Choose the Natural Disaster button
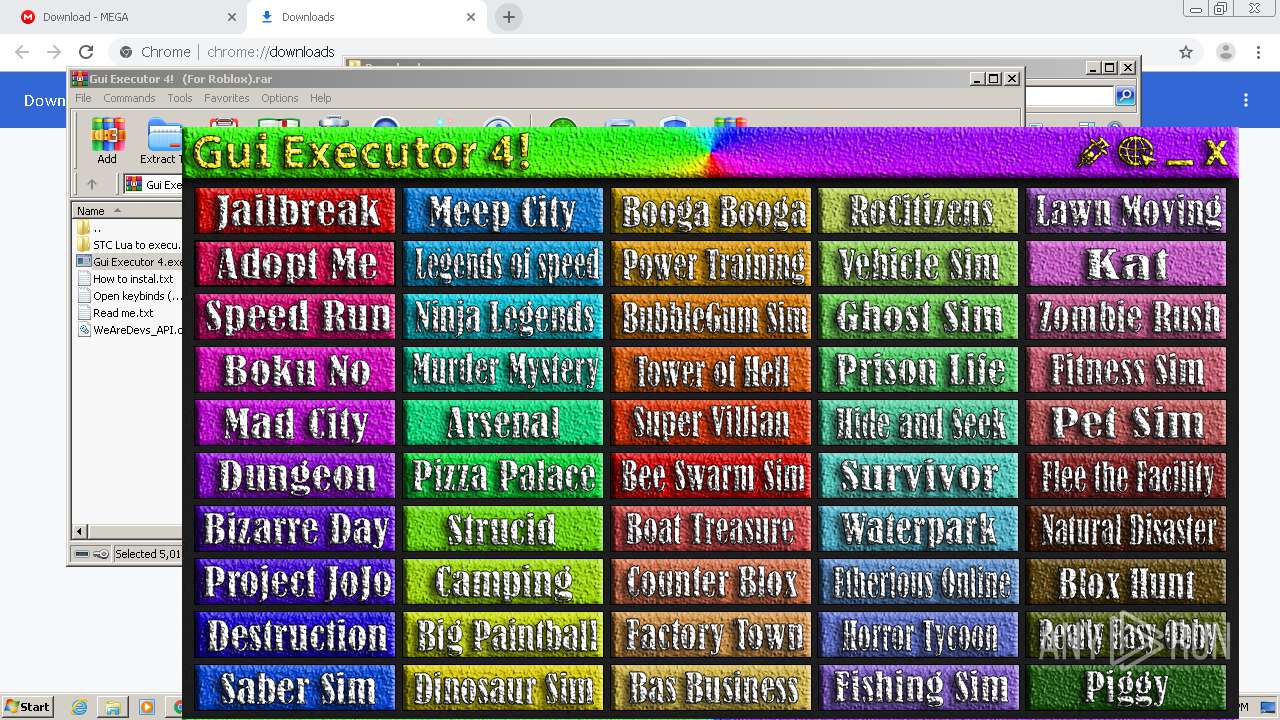This screenshot has height=720, width=1280. click(x=1127, y=529)
